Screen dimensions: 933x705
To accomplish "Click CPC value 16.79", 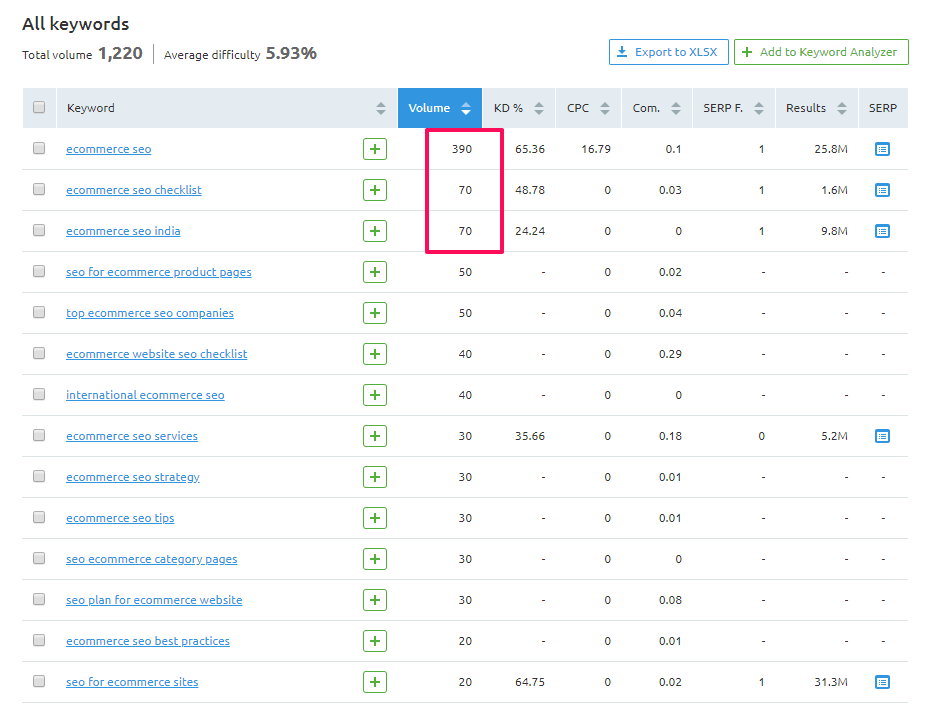I will tap(596, 149).
